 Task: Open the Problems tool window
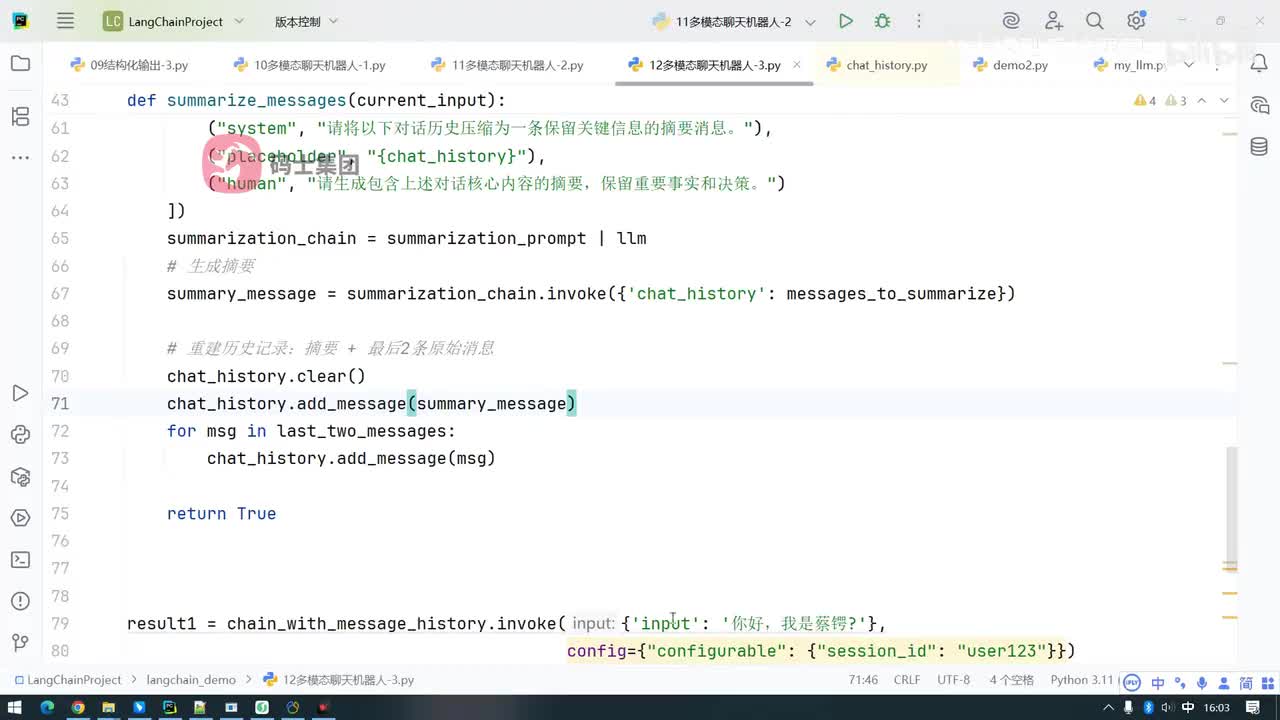coord(20,601)
